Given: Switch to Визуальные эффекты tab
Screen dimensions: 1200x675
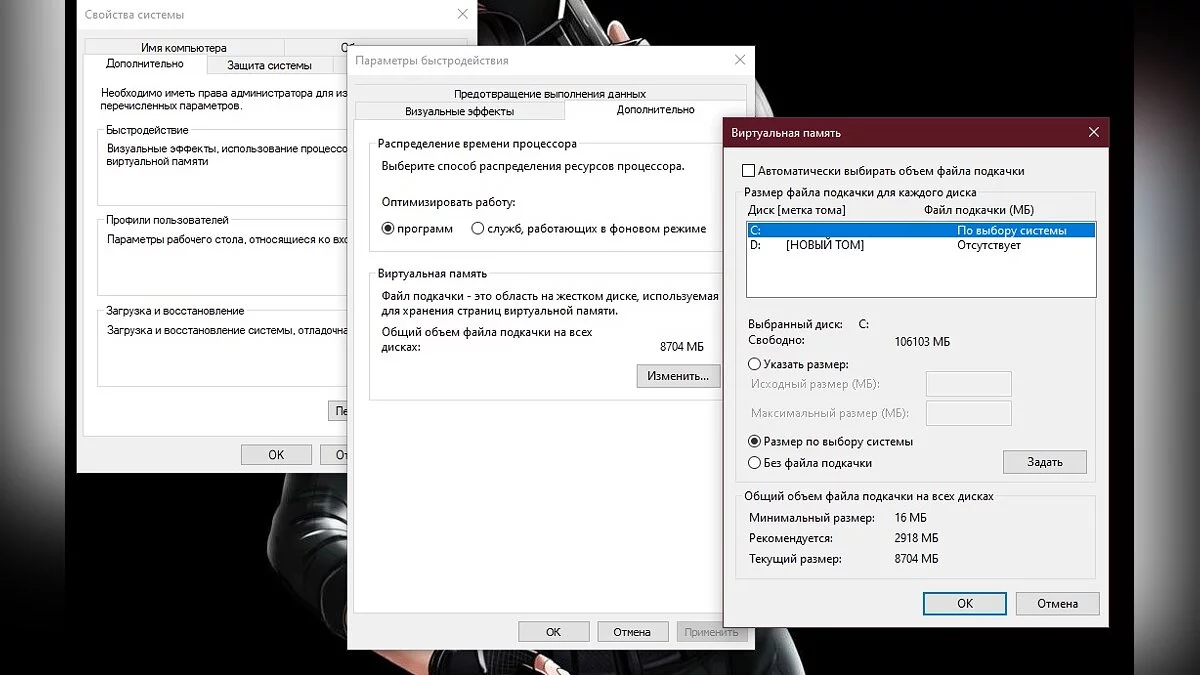Looking at the screenshot, I should (x=460, y=111).
